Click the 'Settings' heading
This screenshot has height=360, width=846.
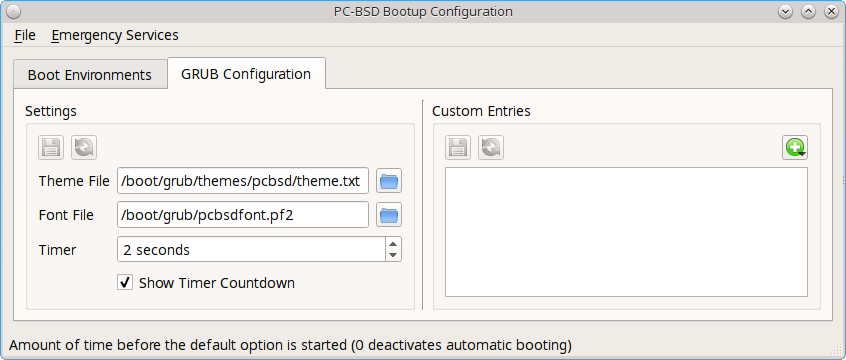51,111
